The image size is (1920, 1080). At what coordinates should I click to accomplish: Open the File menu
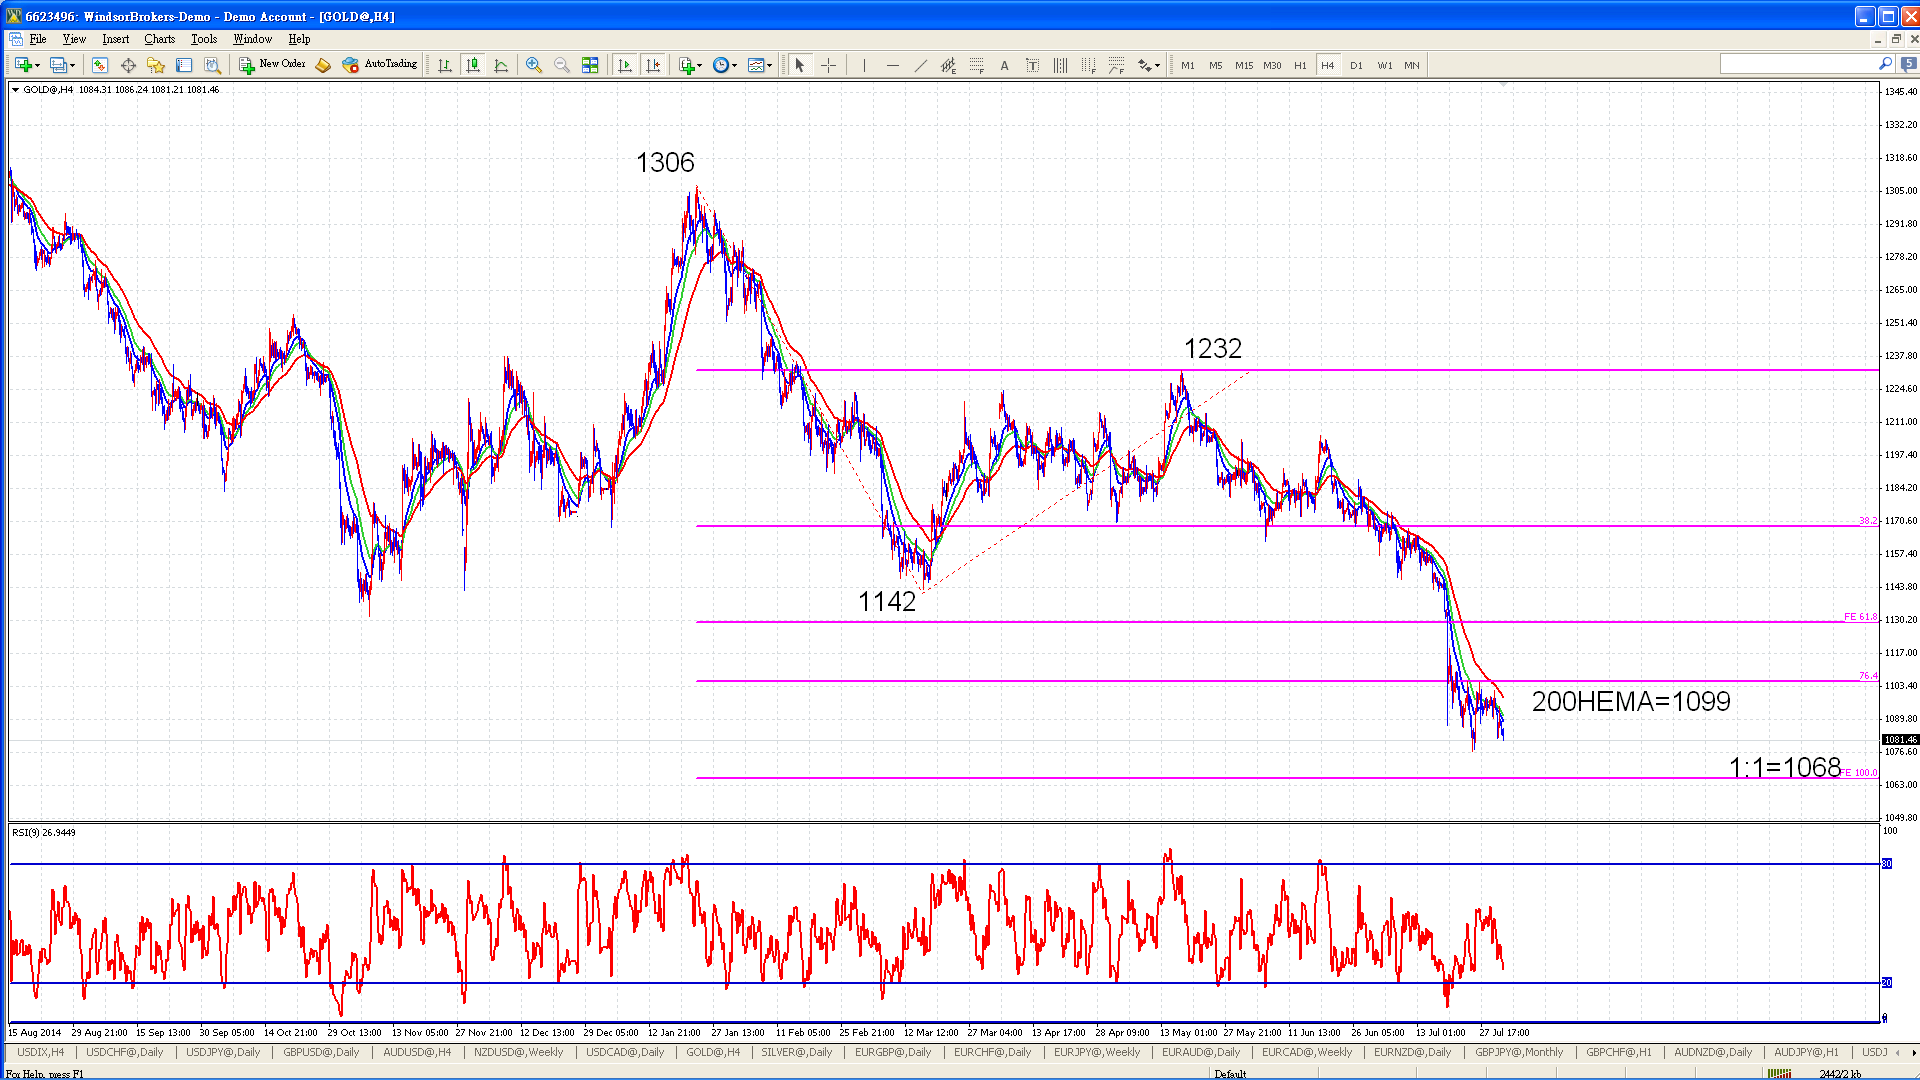(38, 39)
